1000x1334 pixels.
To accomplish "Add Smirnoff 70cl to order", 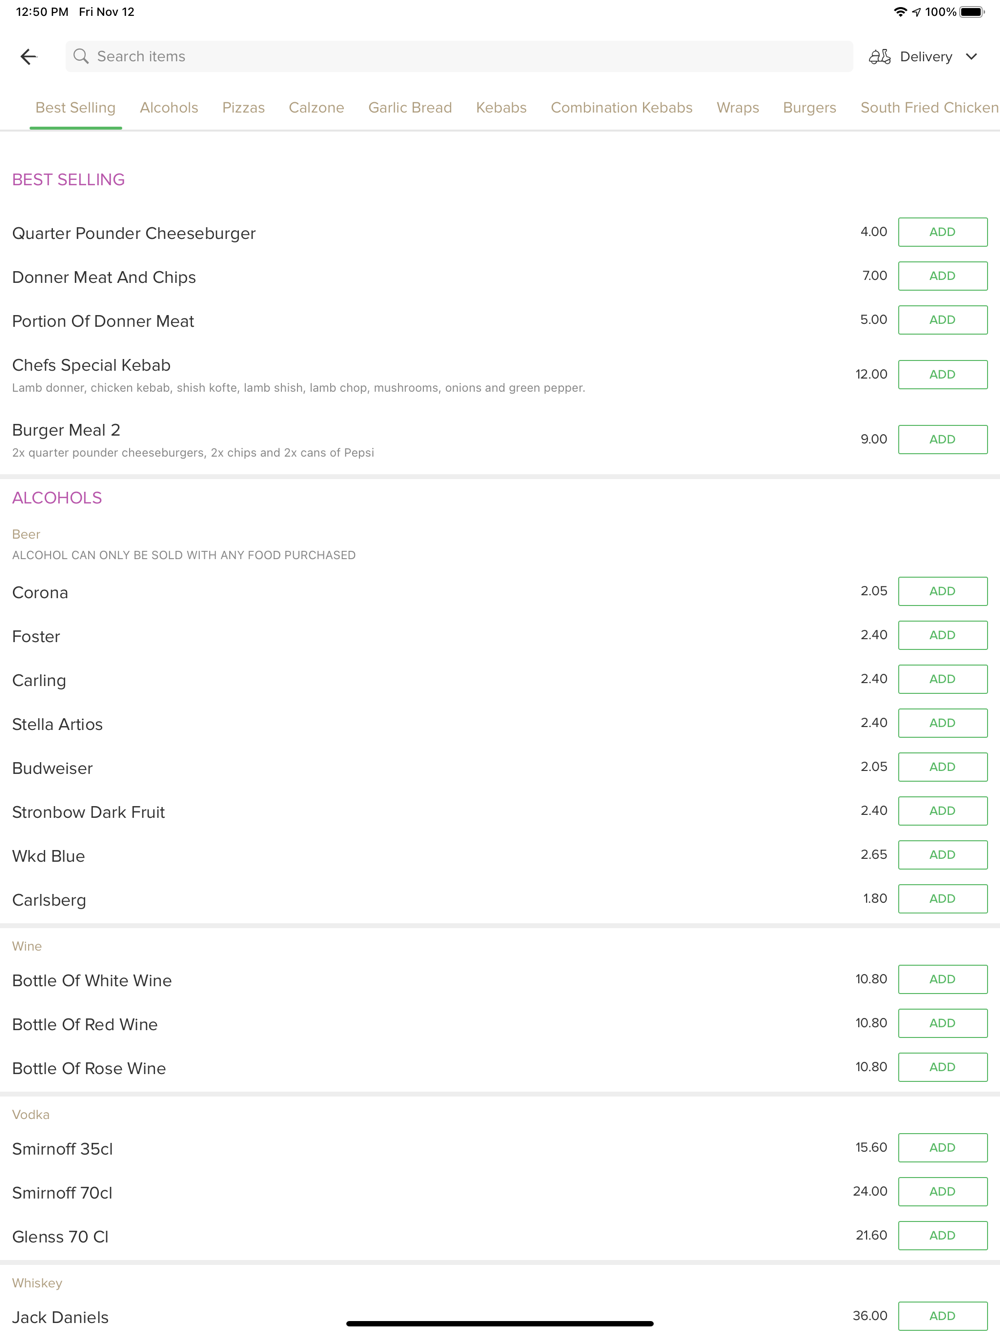I will pos(942,1191).
